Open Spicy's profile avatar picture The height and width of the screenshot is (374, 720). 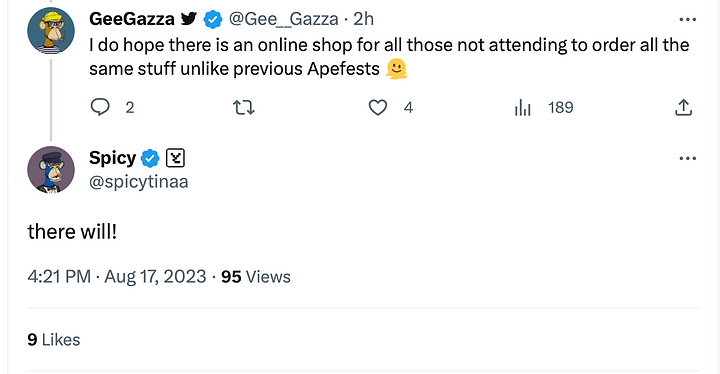[51, 170]
